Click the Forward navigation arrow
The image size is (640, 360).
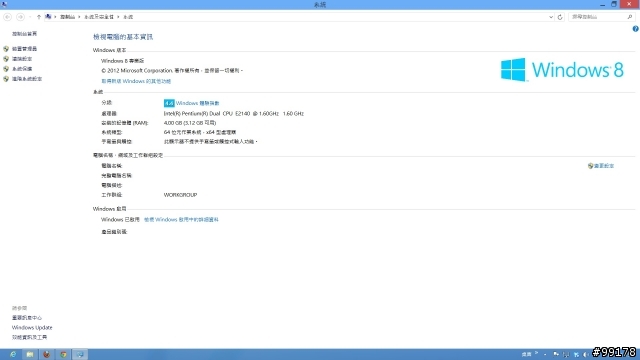click(20, 17)
